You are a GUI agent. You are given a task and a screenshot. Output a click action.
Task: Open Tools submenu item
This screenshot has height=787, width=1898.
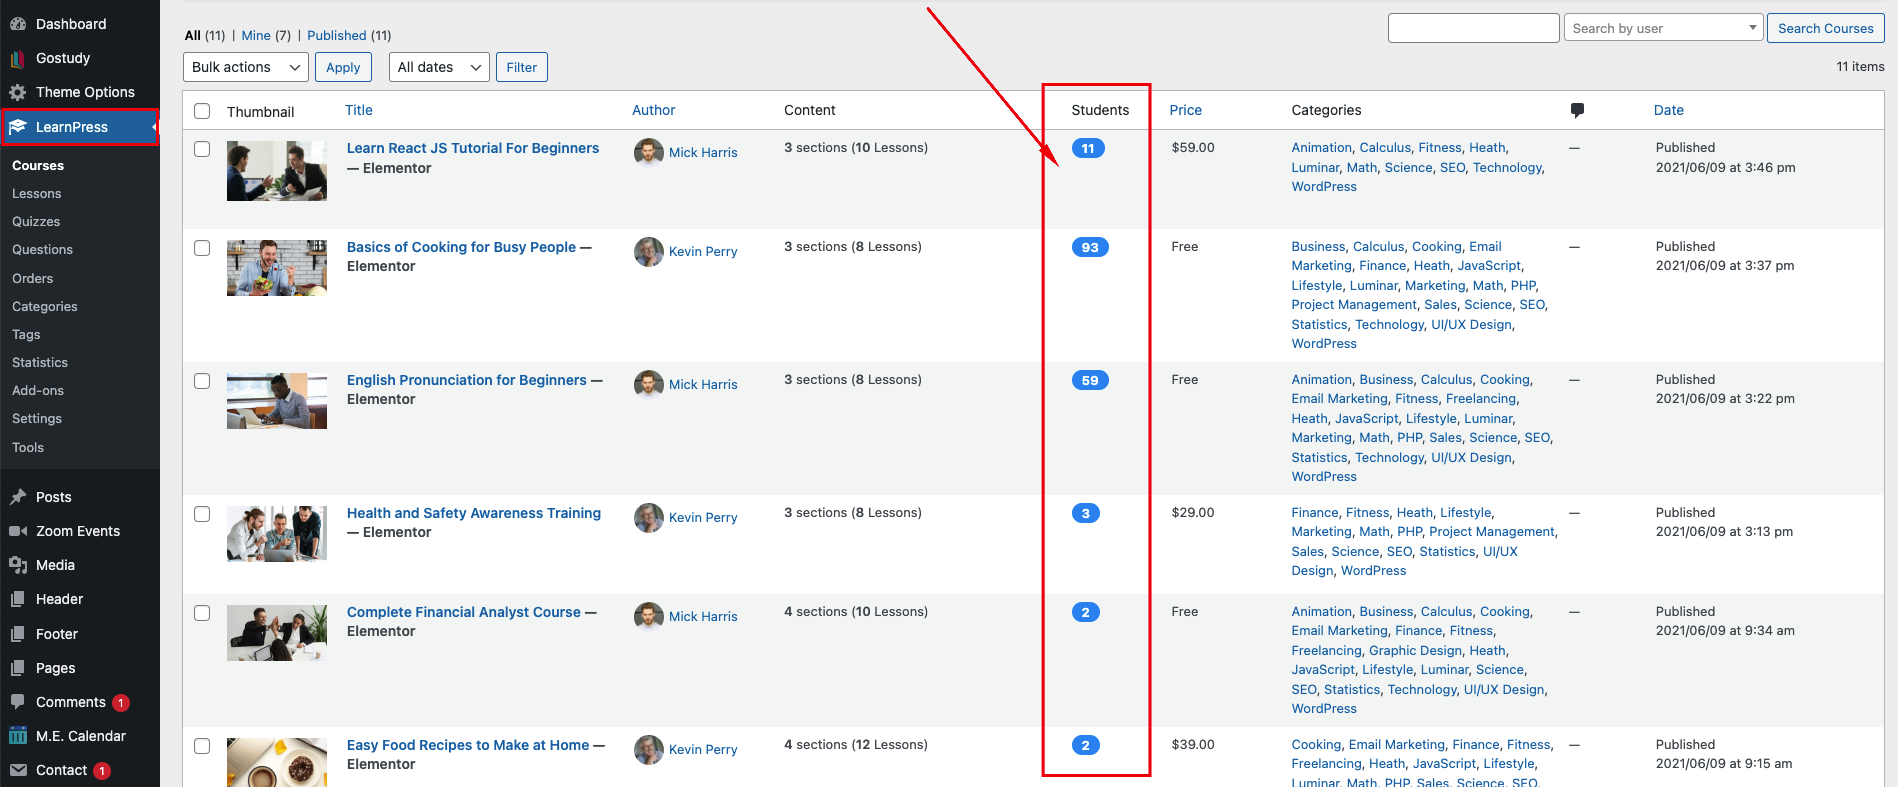click(28, 448)
